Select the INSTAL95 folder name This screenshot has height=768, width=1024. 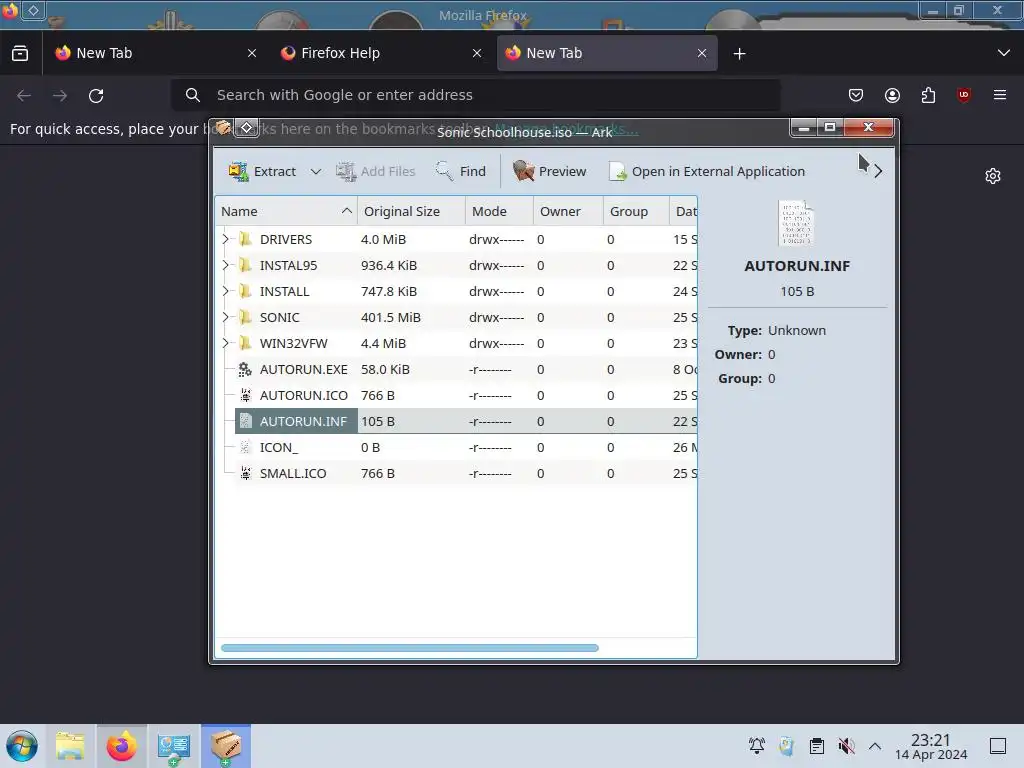coord(288,265)
